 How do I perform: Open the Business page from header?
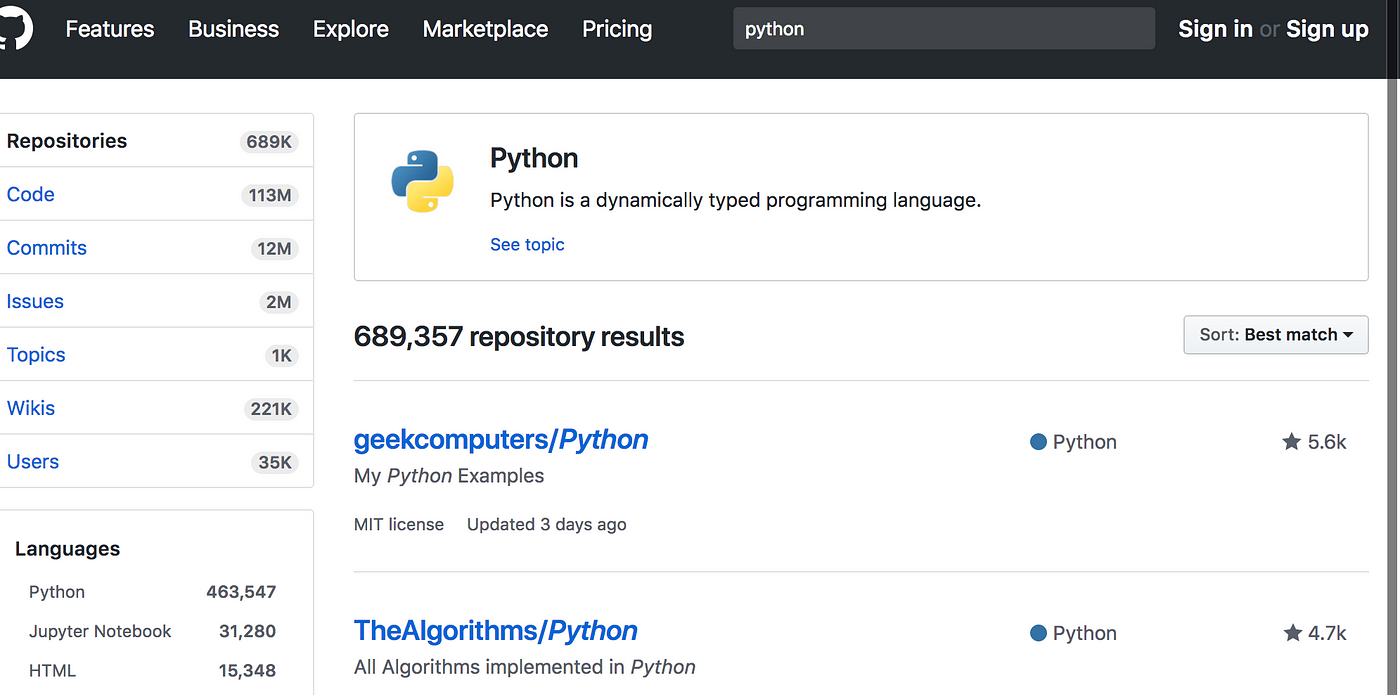[234, 29]
